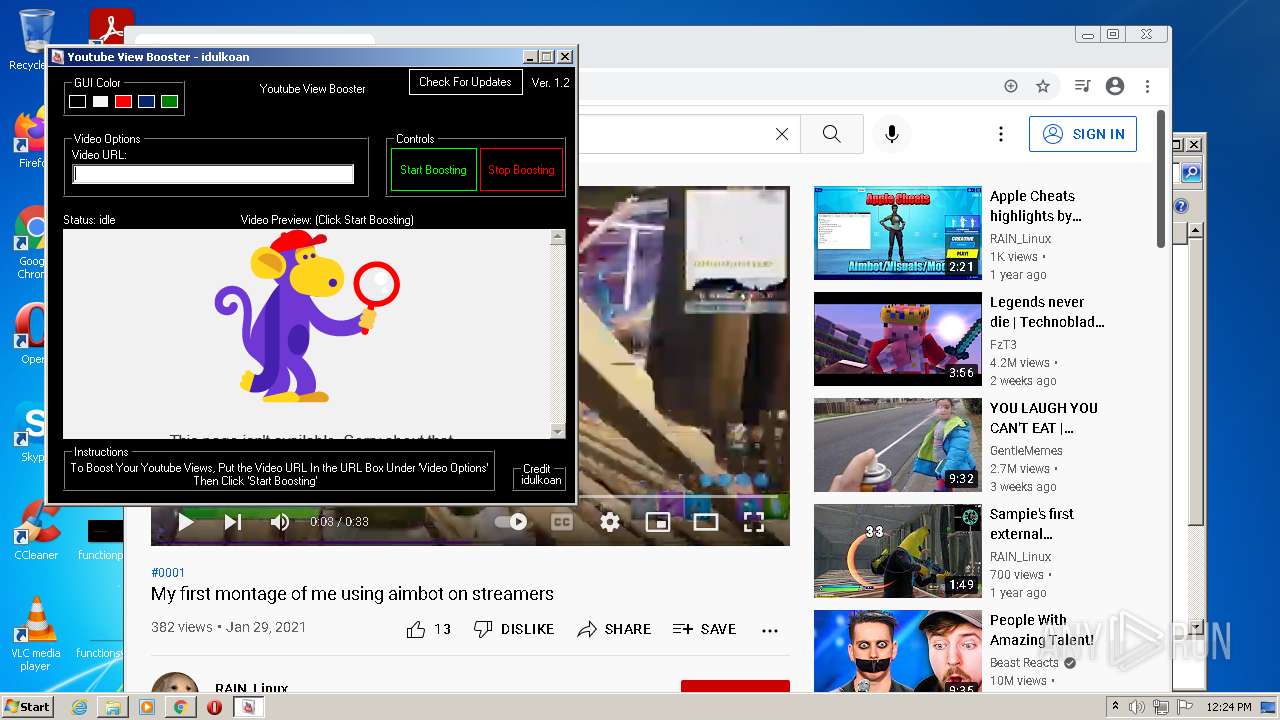Viewport: 1280px width, 720px height.
Task: Open the VLC media player desktop shortcut
Action: (36, 632)
